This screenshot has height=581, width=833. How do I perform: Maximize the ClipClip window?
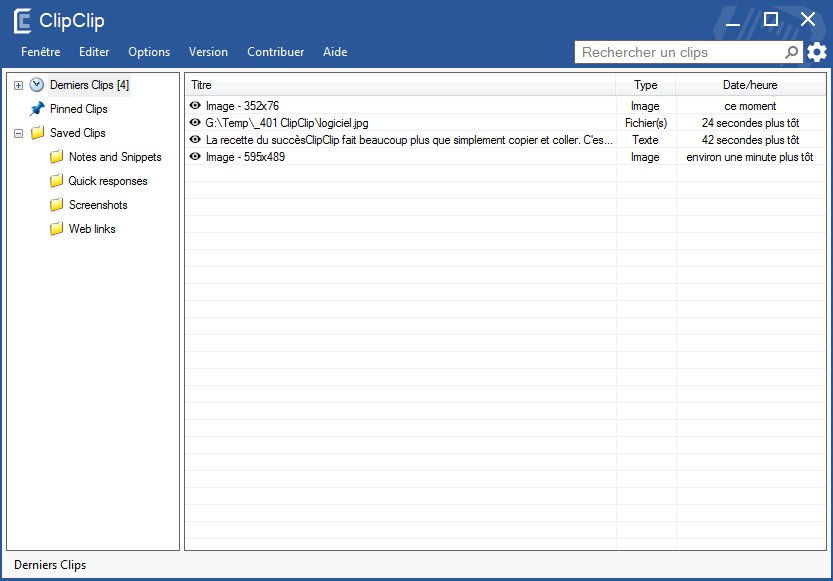pyautogui.click(x=771, y=20)
